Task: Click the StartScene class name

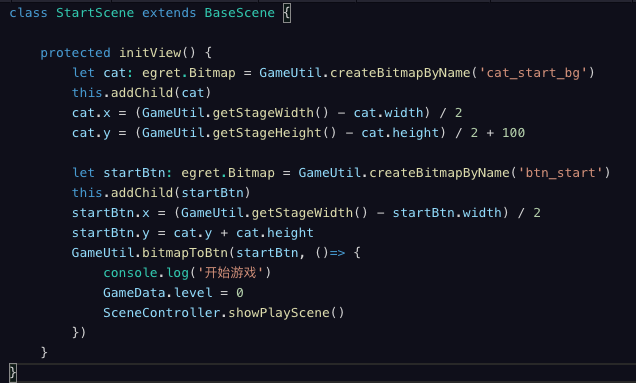Action: point(95,13)
